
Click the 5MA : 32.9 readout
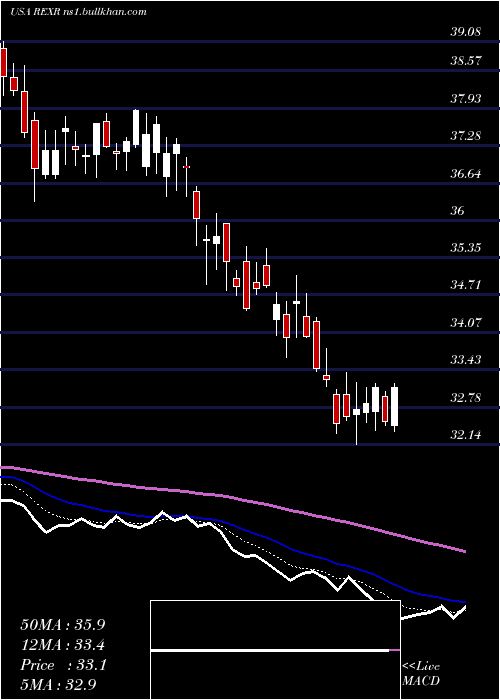58,685
